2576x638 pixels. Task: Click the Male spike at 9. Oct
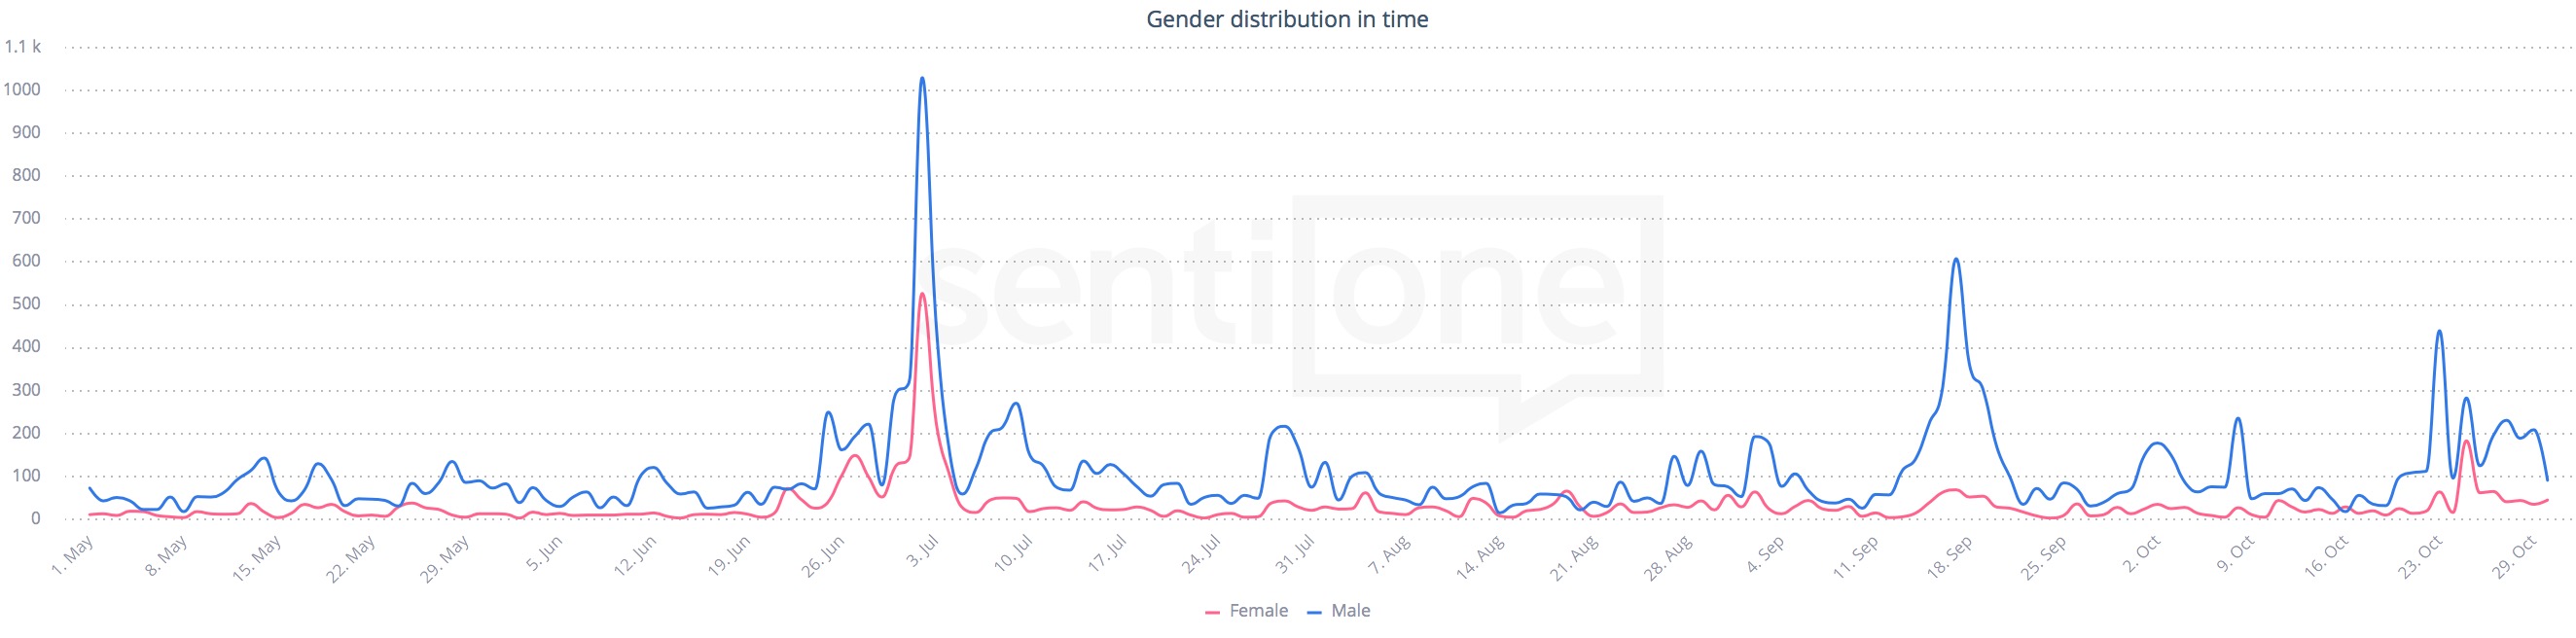[x=2238, y=419]
